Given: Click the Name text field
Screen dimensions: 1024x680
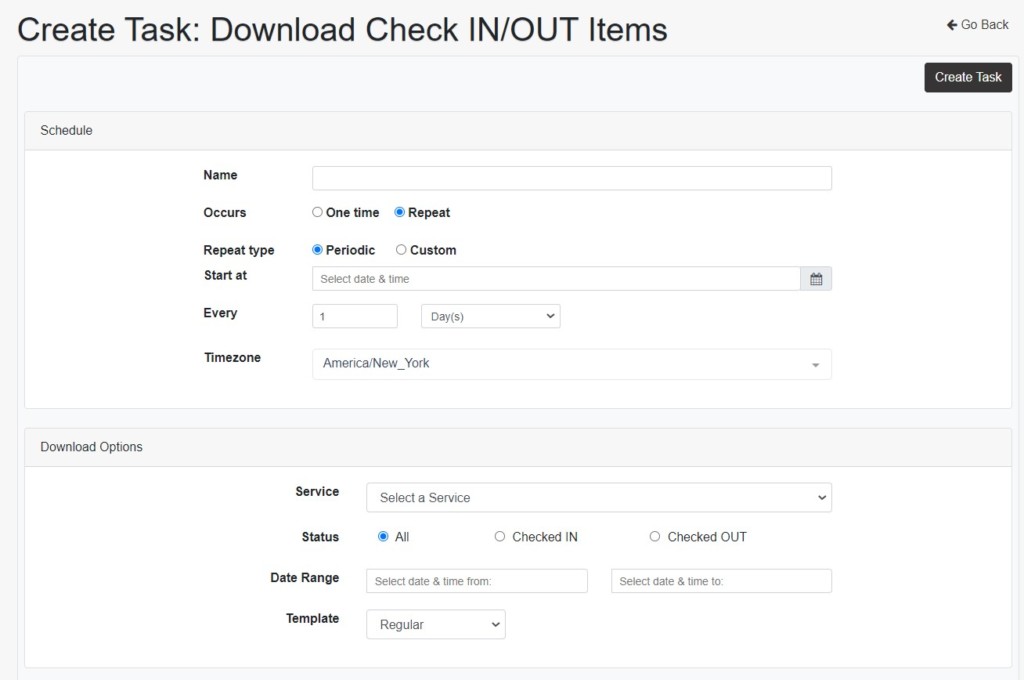Looking at the screenshot, I should 571,177.
